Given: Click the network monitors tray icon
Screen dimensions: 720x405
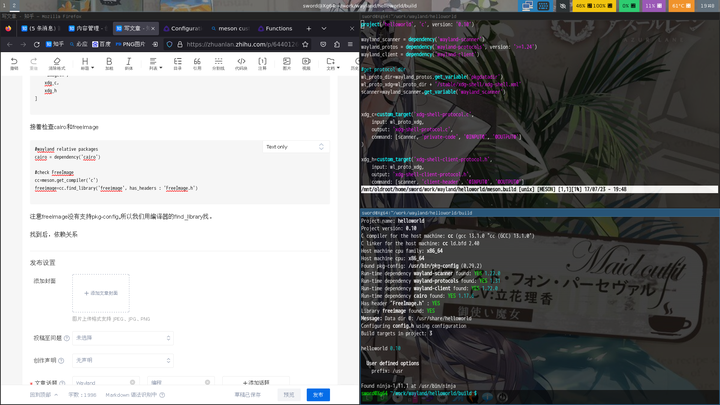Looking at the screenshot, I should pos(527,6).
